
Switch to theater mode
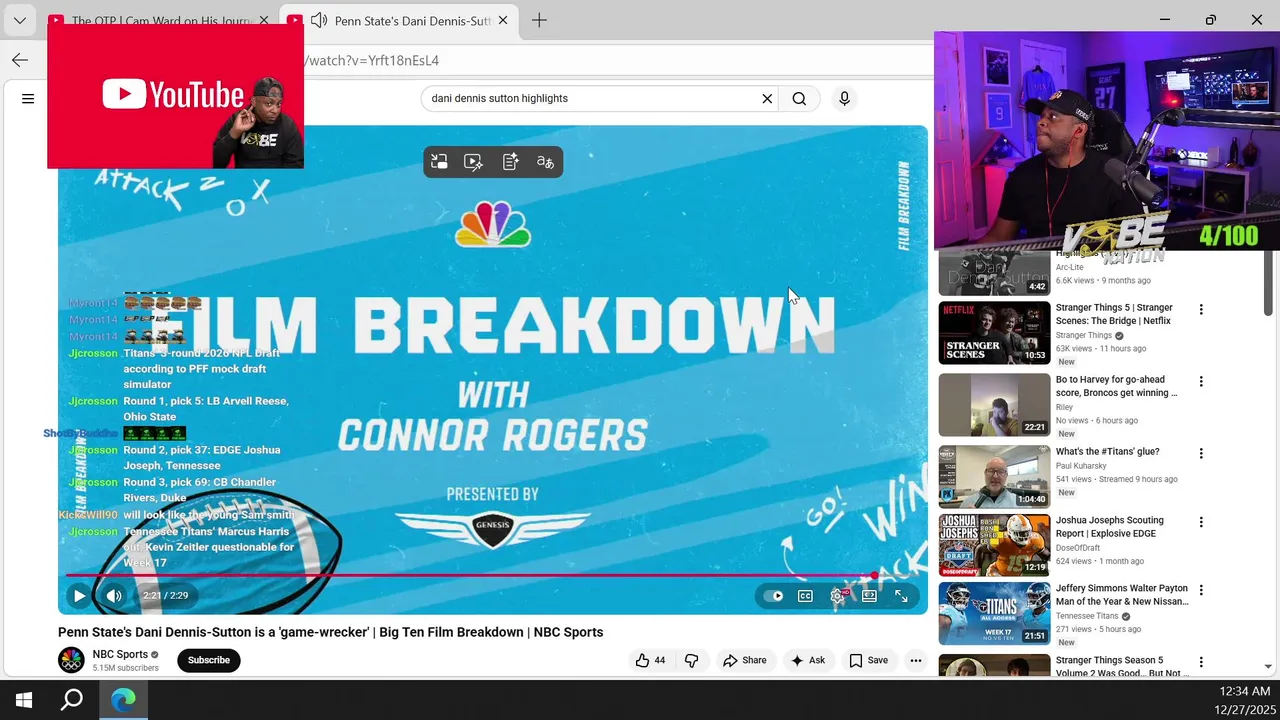tap(869, 596)
